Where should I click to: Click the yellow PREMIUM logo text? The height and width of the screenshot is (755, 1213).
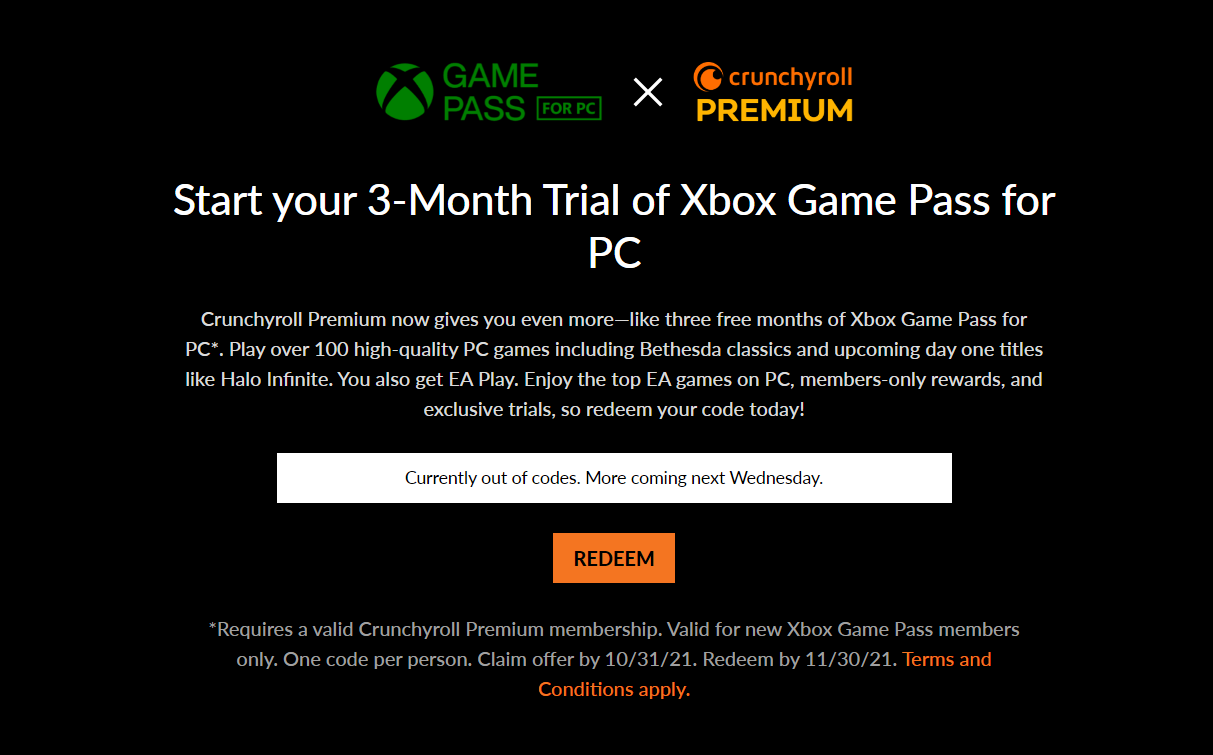pyautogui.click(x=774, y=111)
